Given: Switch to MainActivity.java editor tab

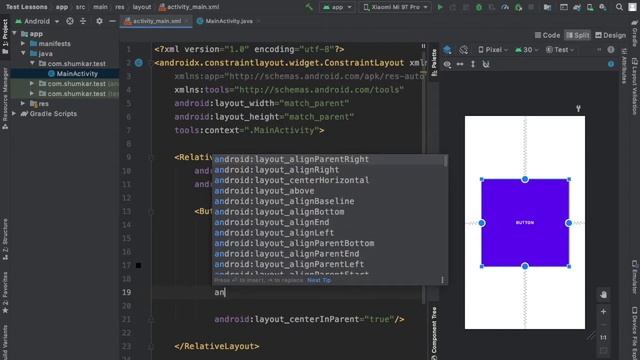Looking at the screenshot, I should click(228, 21).
